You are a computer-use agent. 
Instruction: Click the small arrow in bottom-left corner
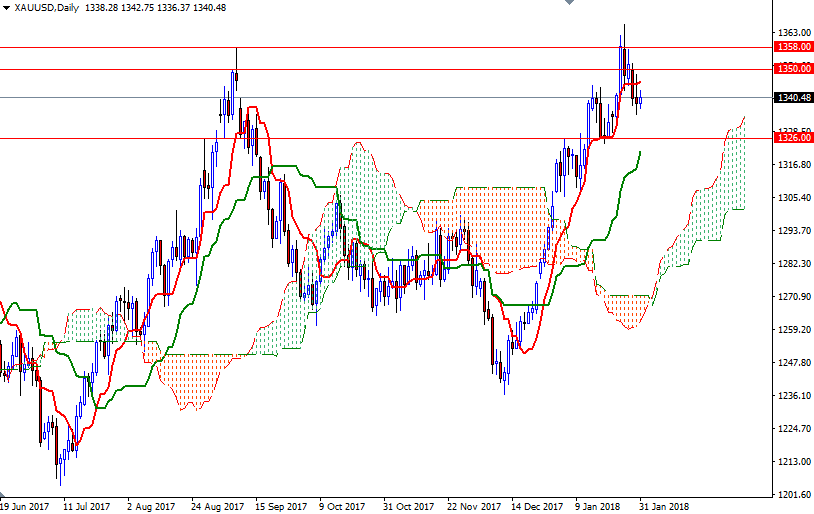(x=4, y=495)
